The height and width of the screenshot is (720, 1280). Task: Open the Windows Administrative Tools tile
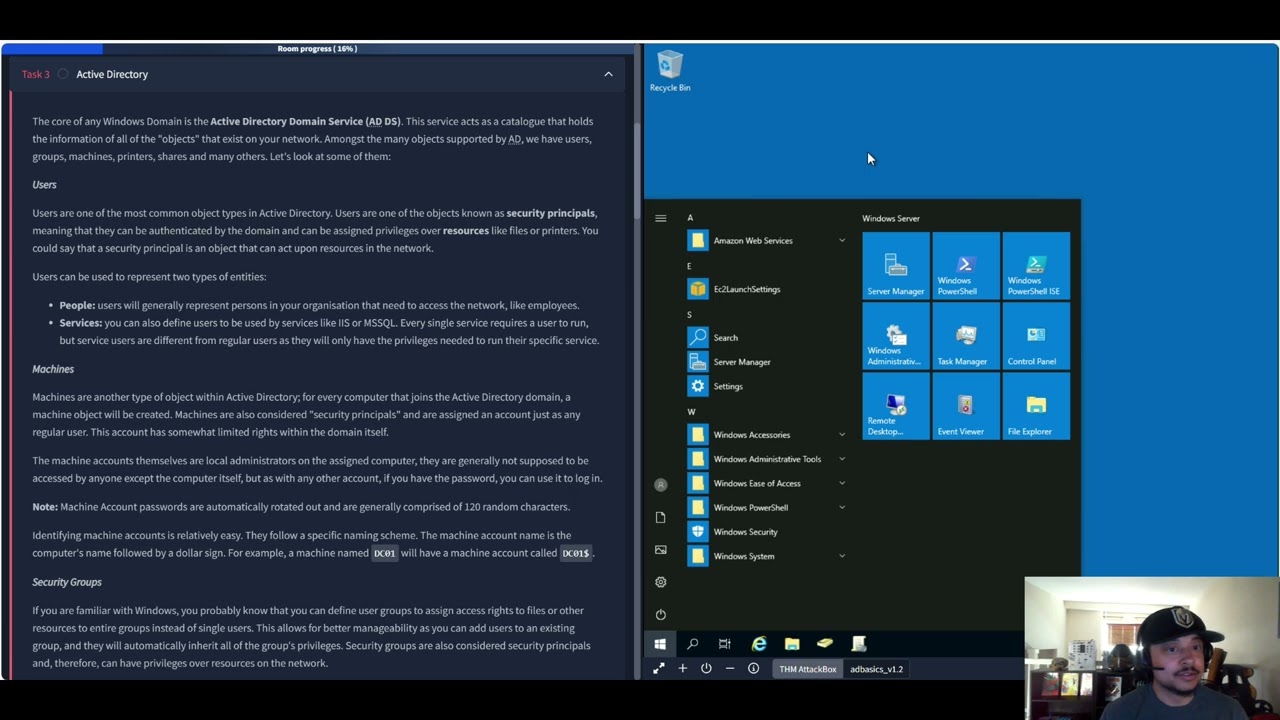coord(896,336)
